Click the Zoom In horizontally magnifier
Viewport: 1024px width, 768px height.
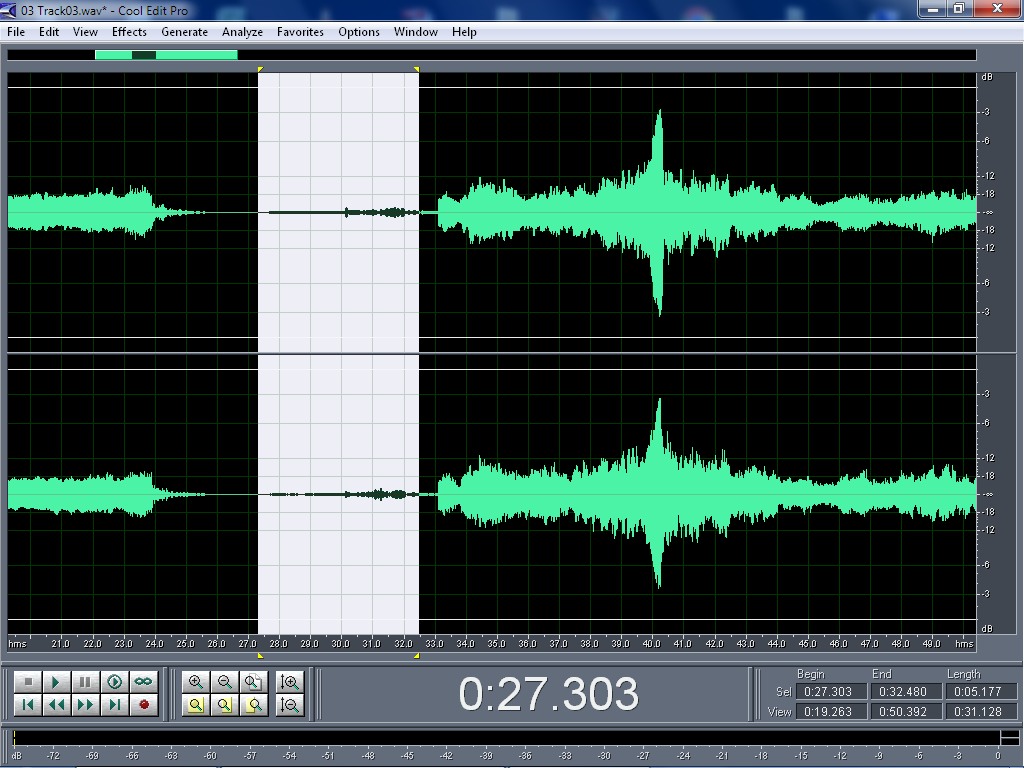point(195,682)
